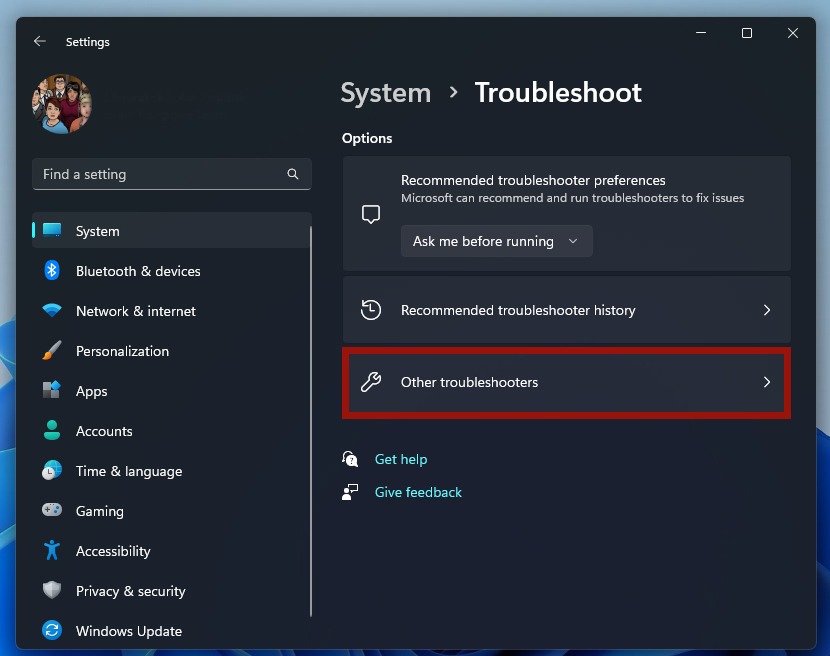This screenshot has width=830, height=656.
Task: Open the 'Ask me before running' dropdown
Action: (x=496, y=241)
